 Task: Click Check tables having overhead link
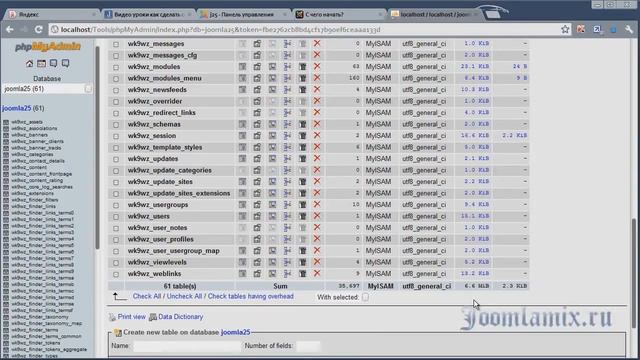click(x=251, y=296)
